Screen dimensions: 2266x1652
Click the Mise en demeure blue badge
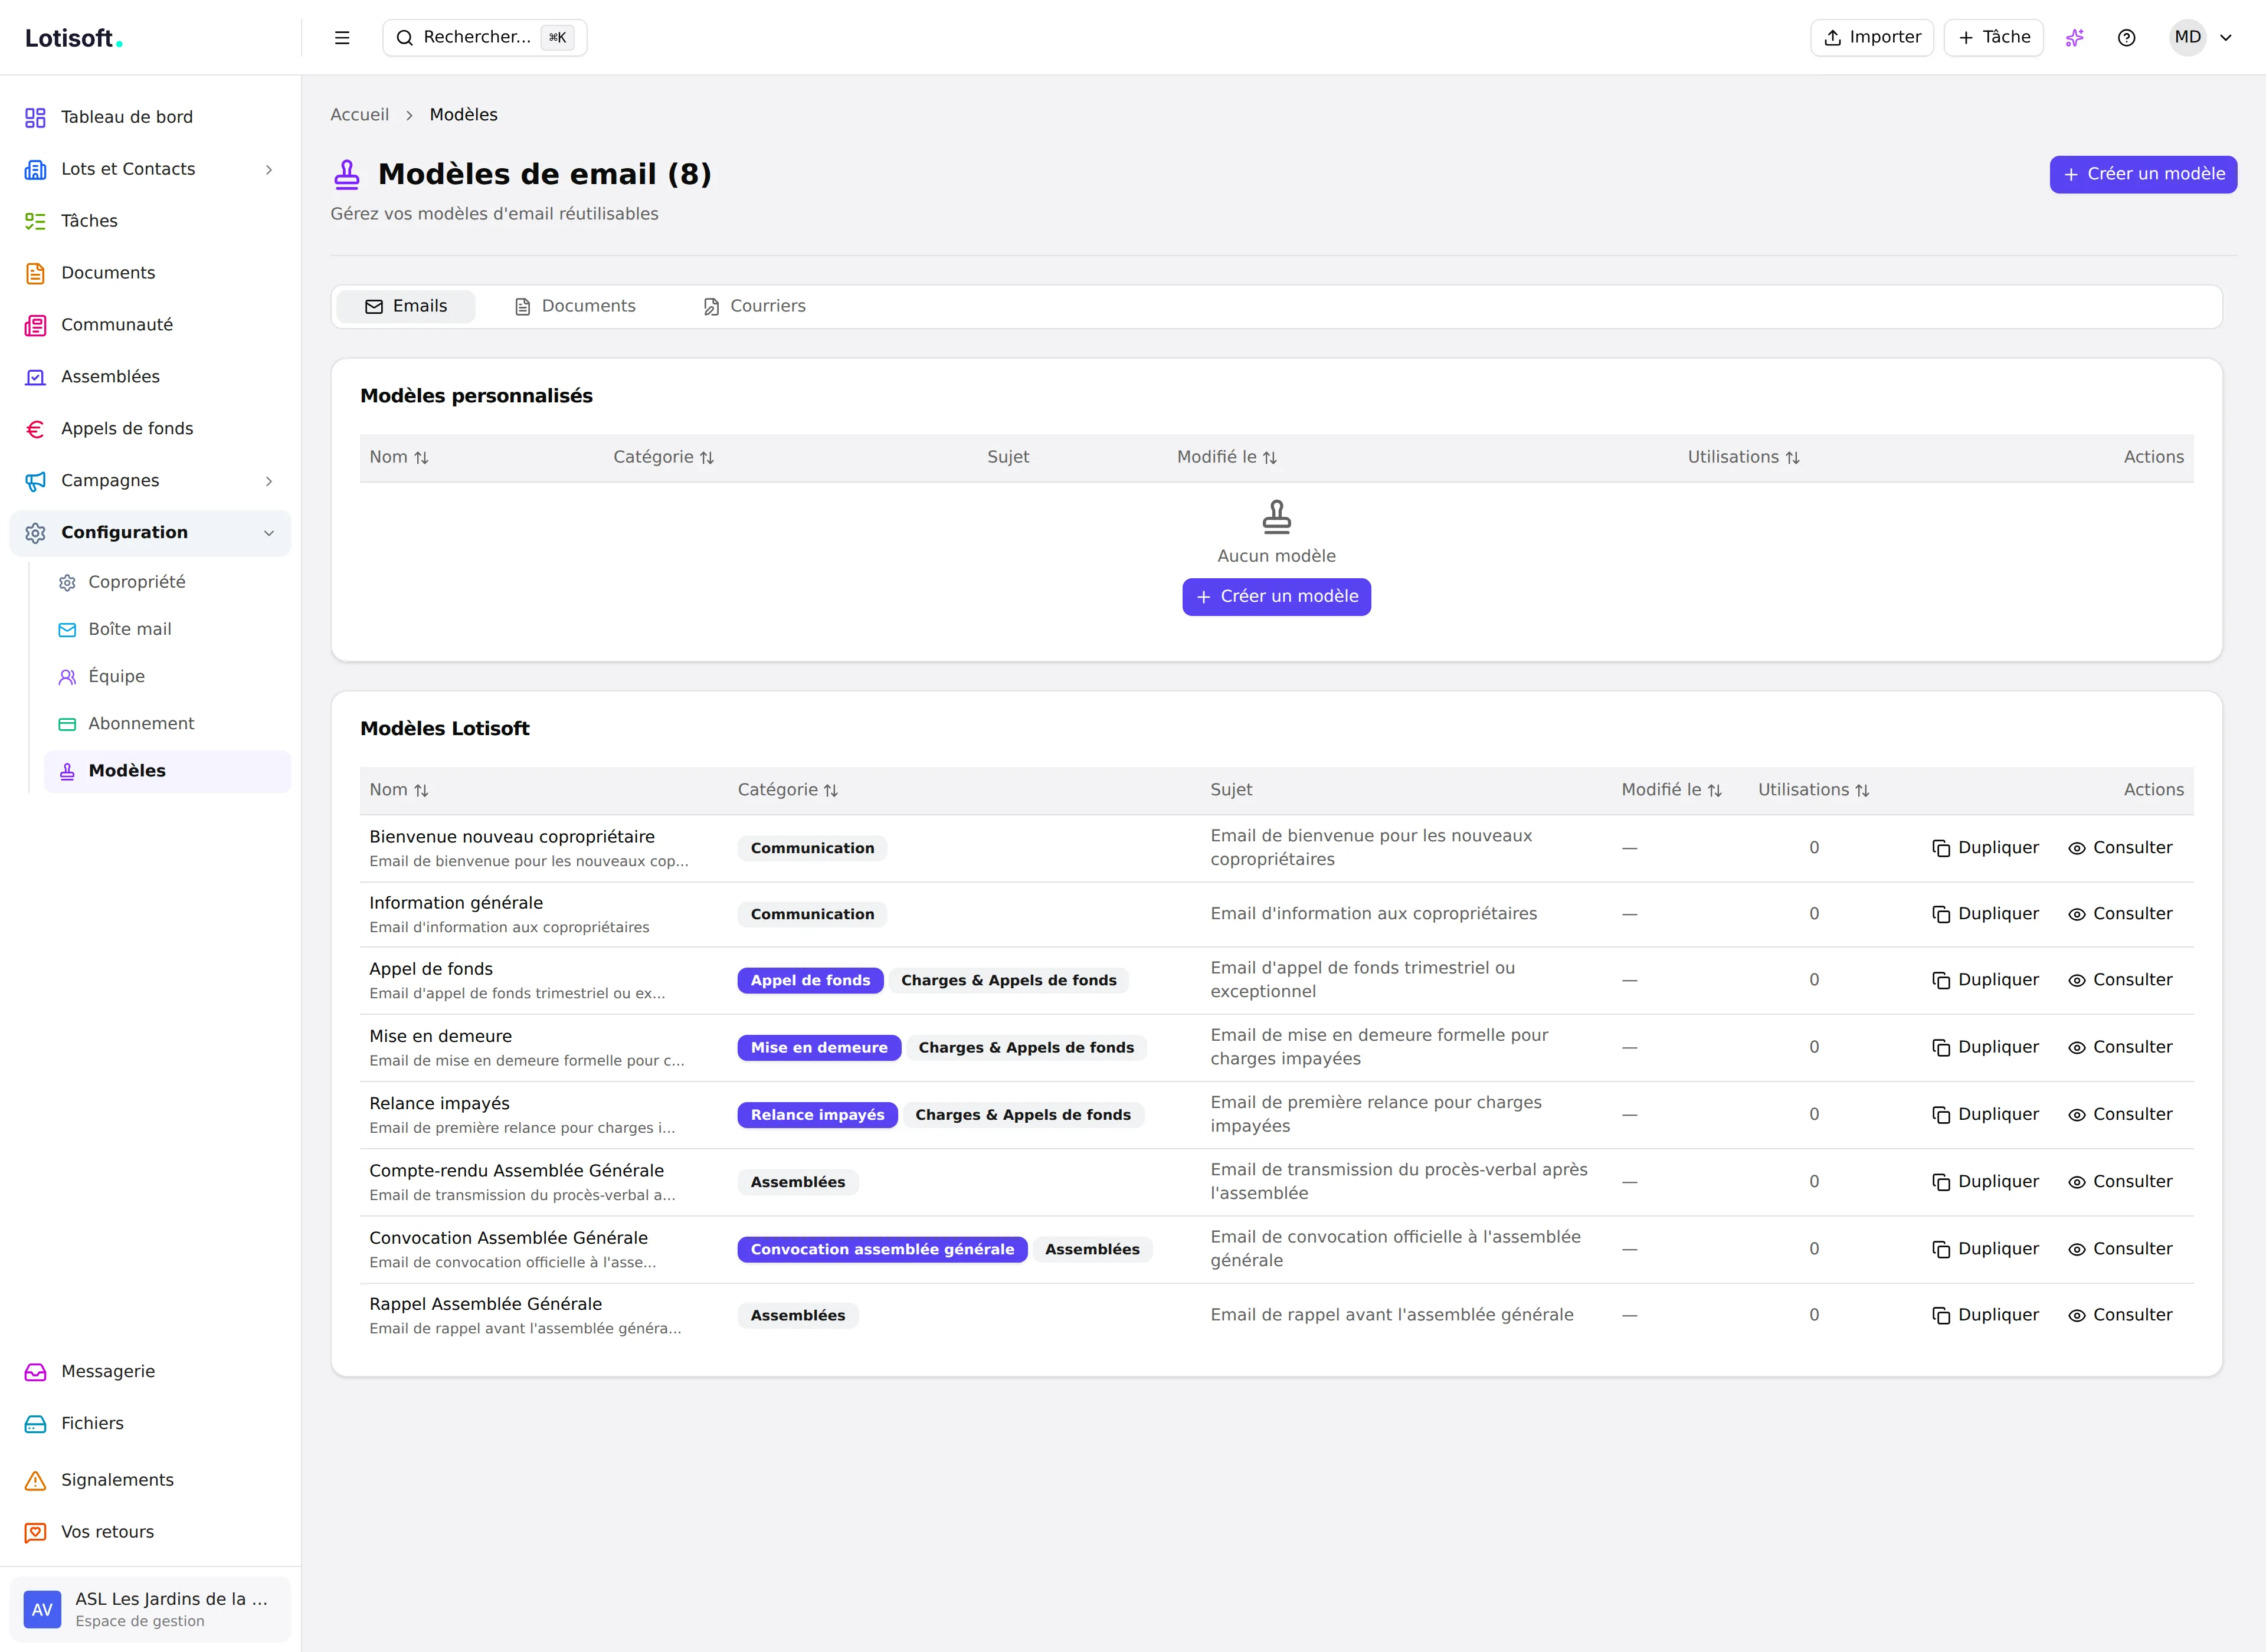[x=819, y=1048]
